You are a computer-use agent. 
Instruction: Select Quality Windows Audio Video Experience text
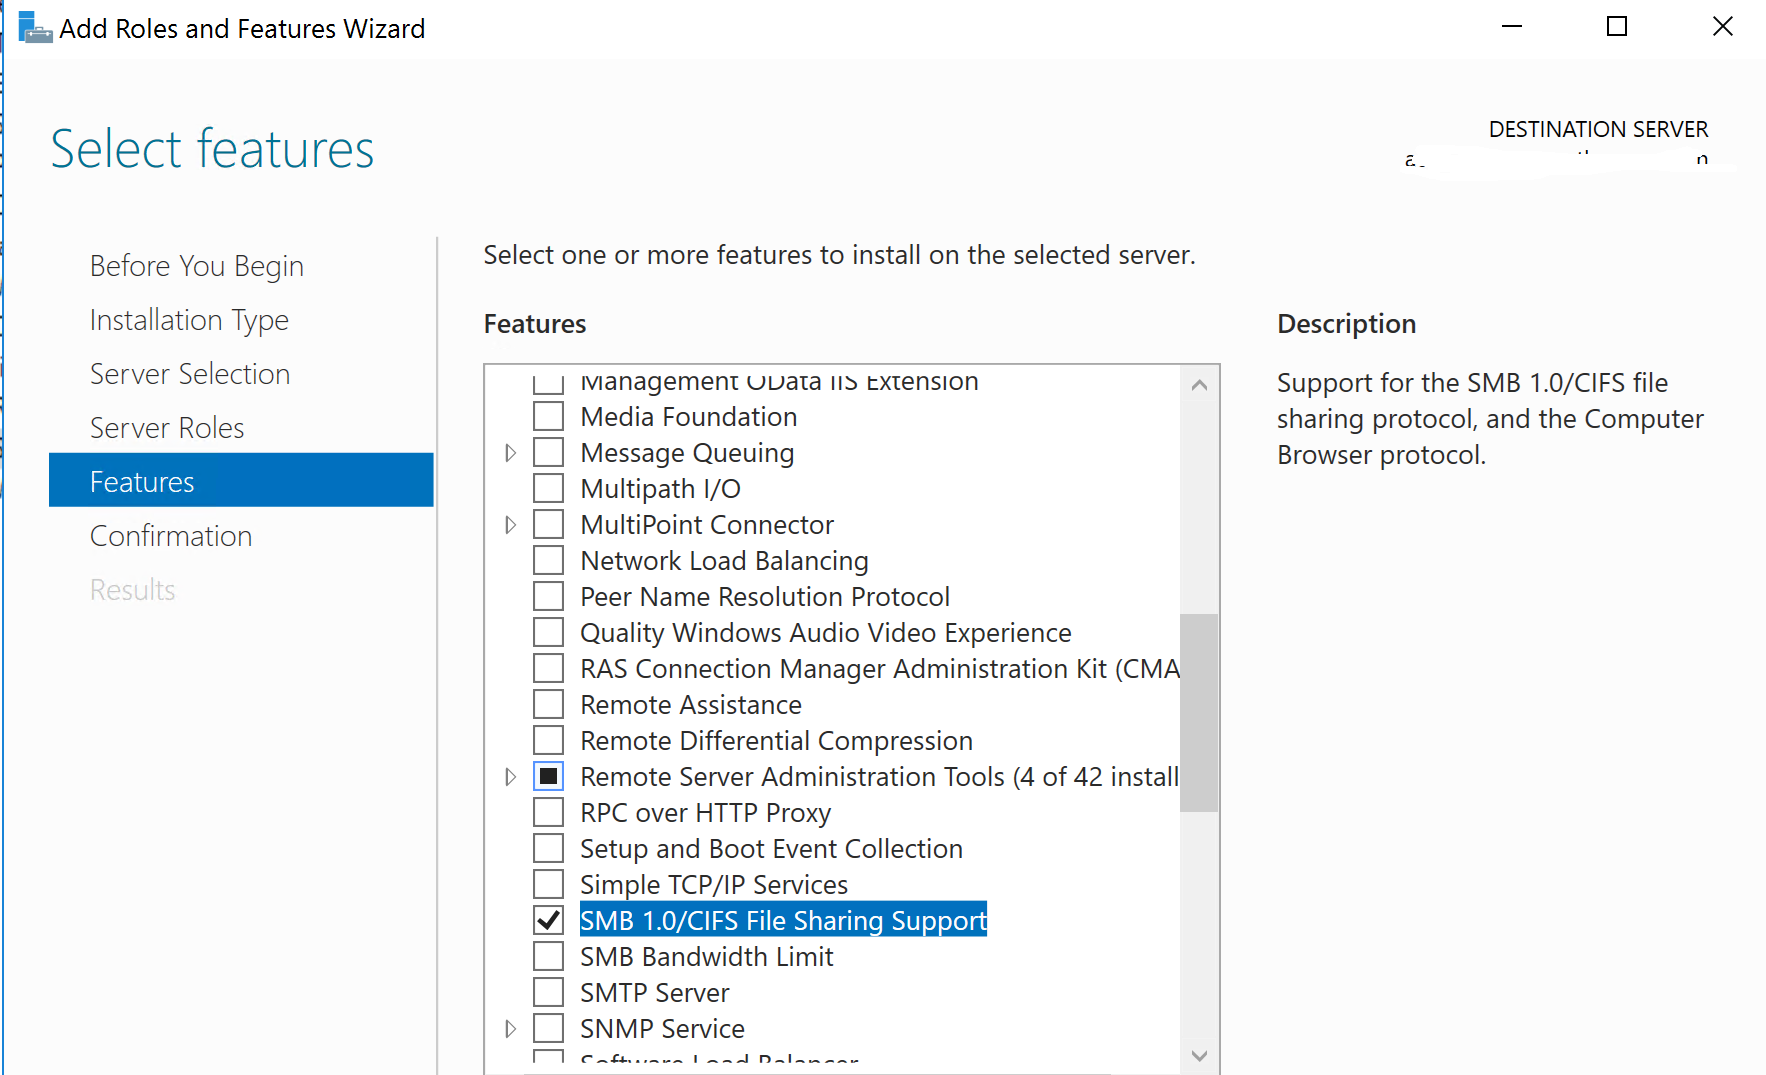click(x=826, y=633)
